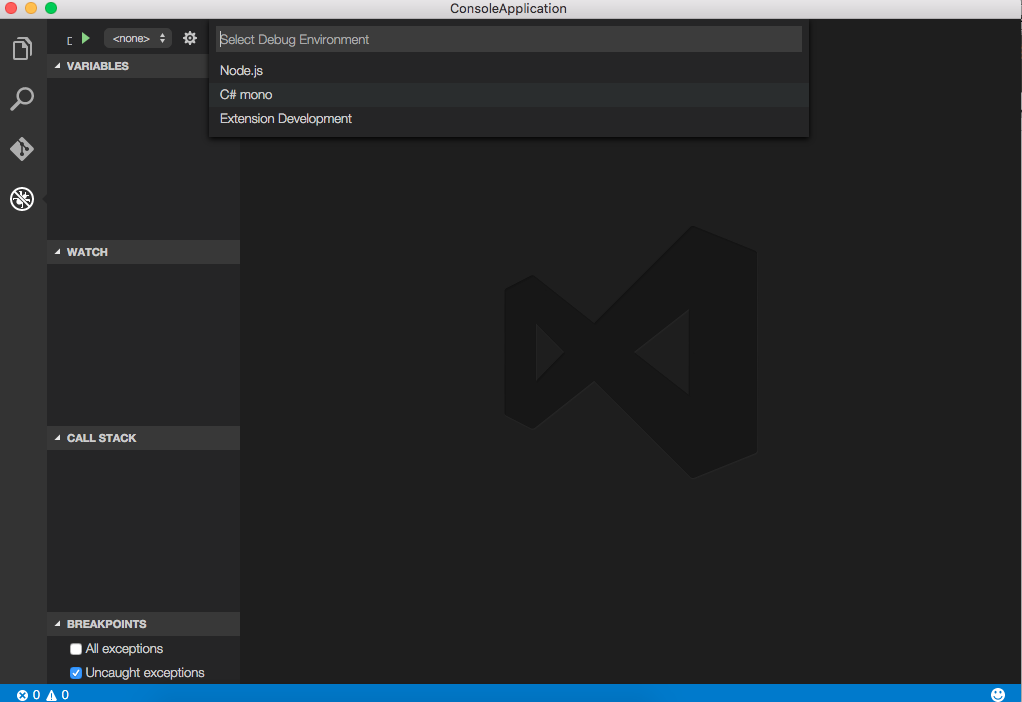
Task: Choose Node.js debug environment
Action: tap(508, 70)
